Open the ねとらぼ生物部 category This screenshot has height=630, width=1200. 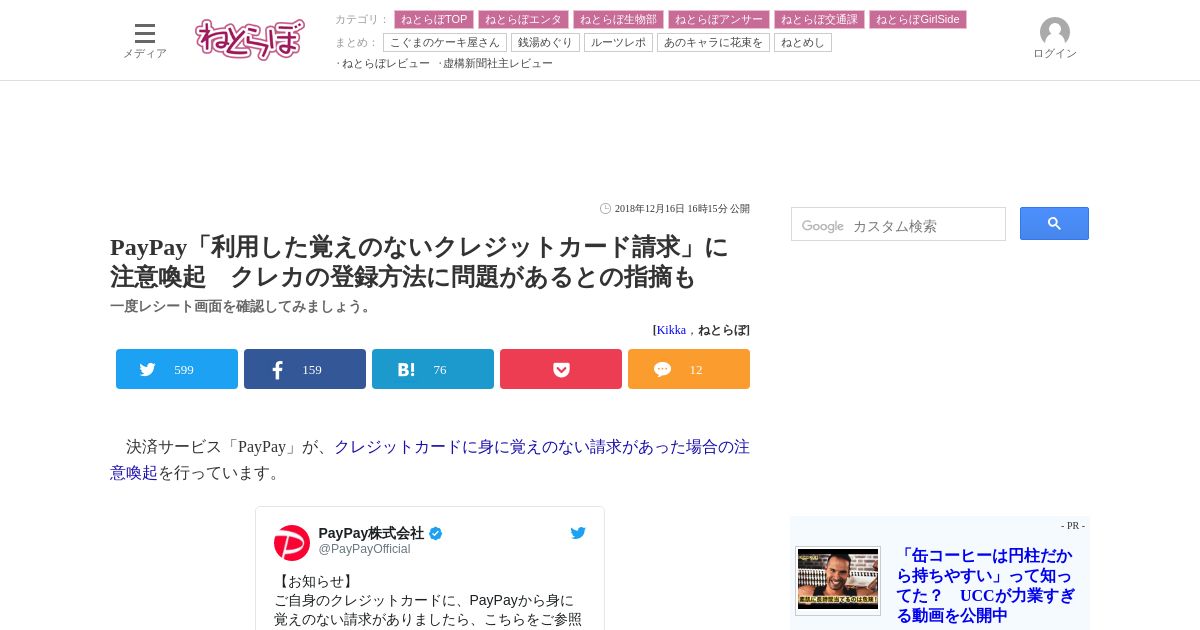click(618, 19)
